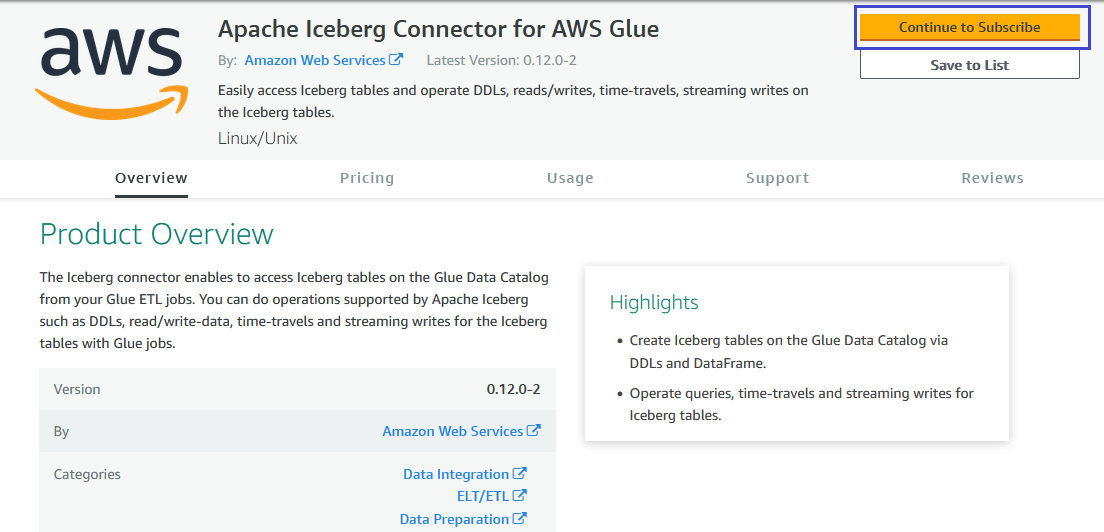Click external-link icon beside header Amazon Web Services

coord(397,60)
